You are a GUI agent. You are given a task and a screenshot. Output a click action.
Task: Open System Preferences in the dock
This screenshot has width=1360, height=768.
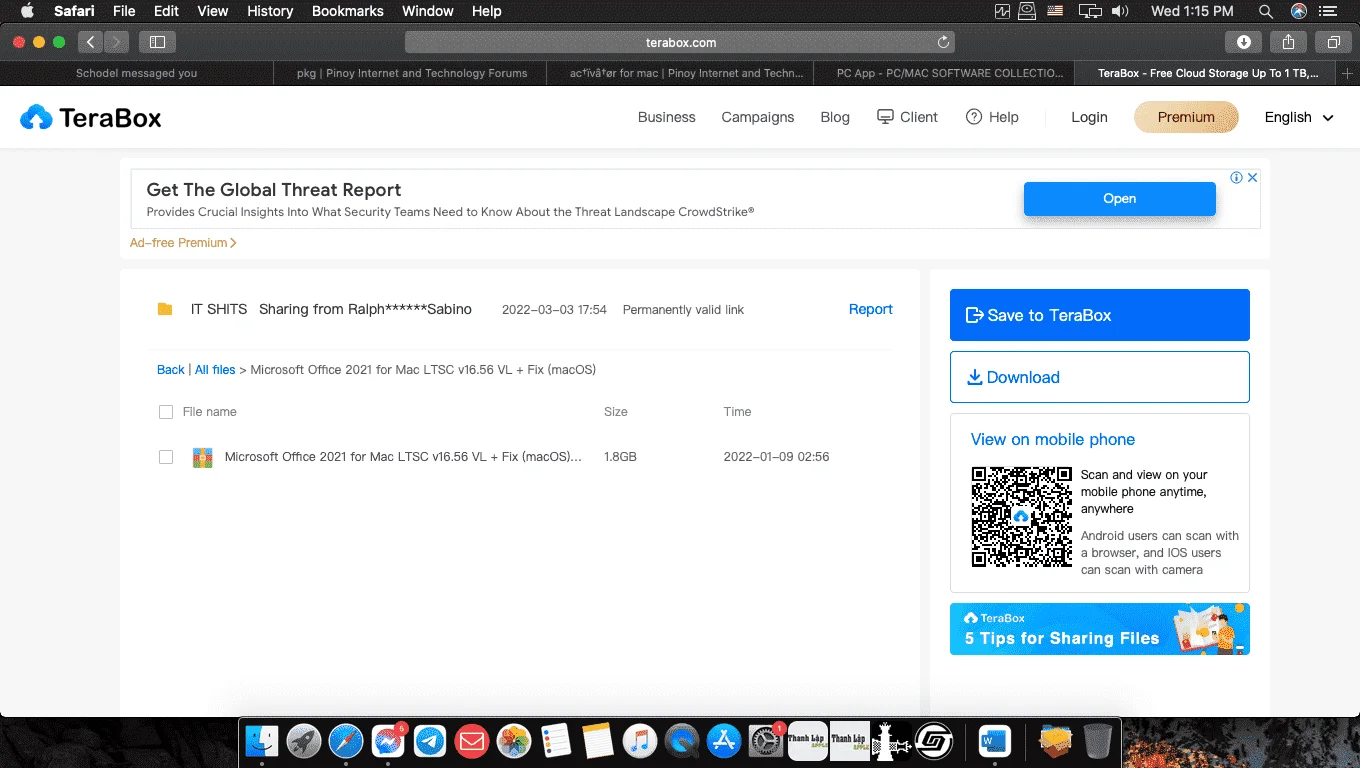765,741
